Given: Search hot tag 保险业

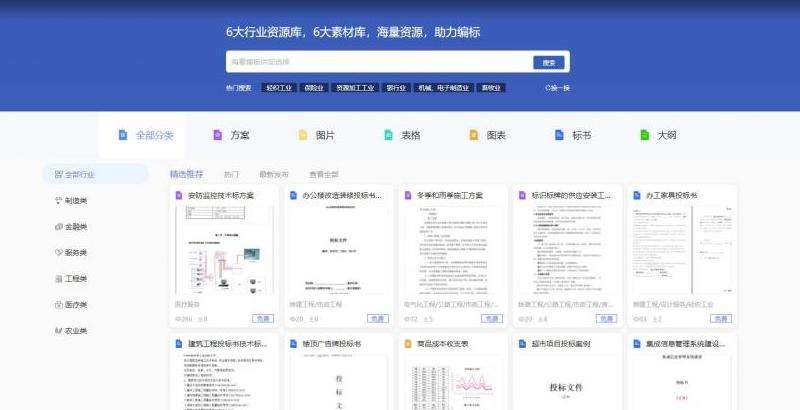Looking at the screenshot, I should tap(314, 88).
